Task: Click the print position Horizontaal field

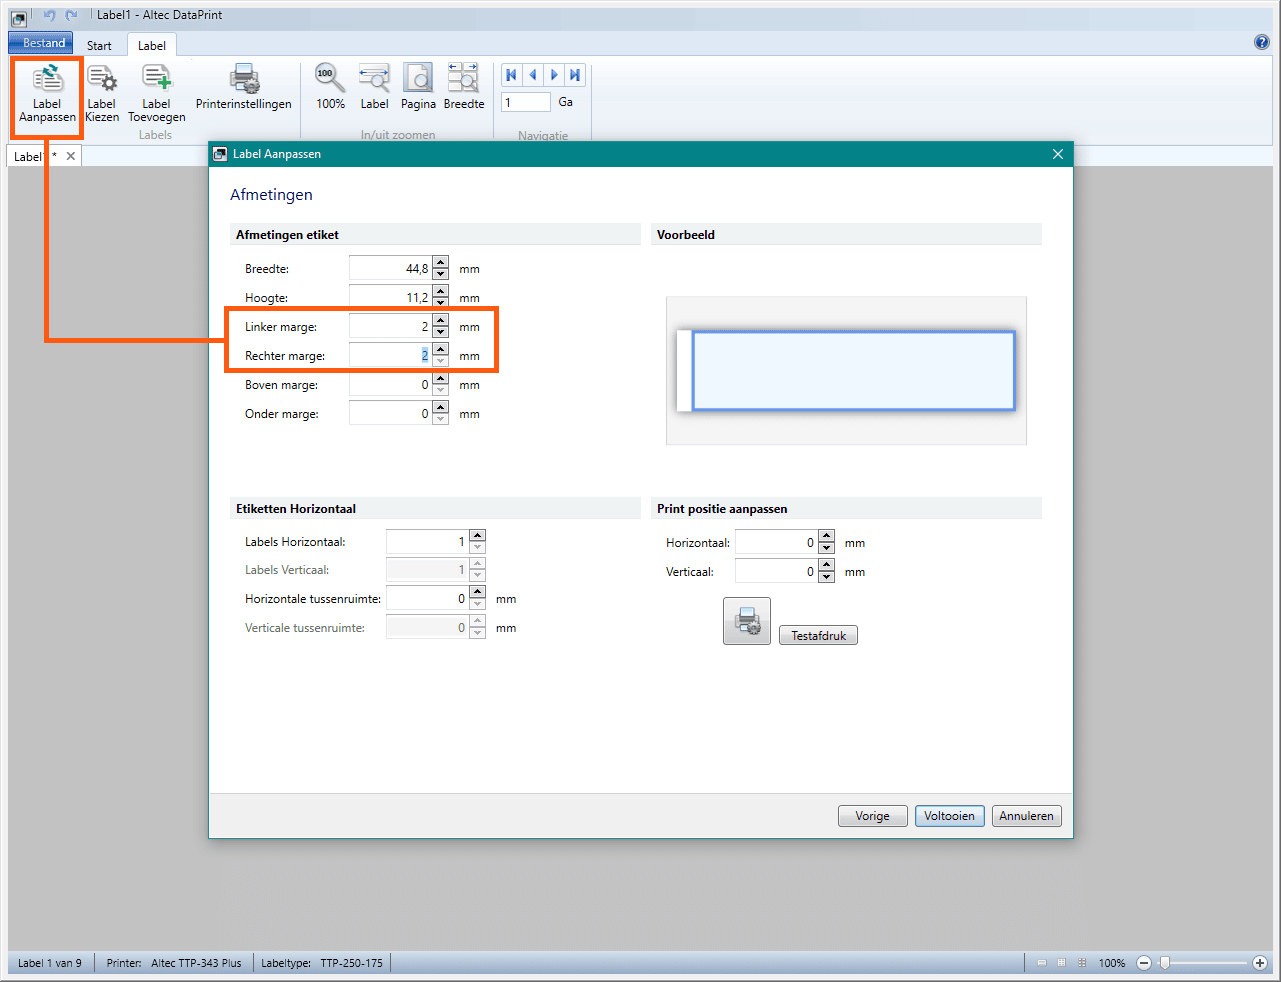Action: (776, 542)
